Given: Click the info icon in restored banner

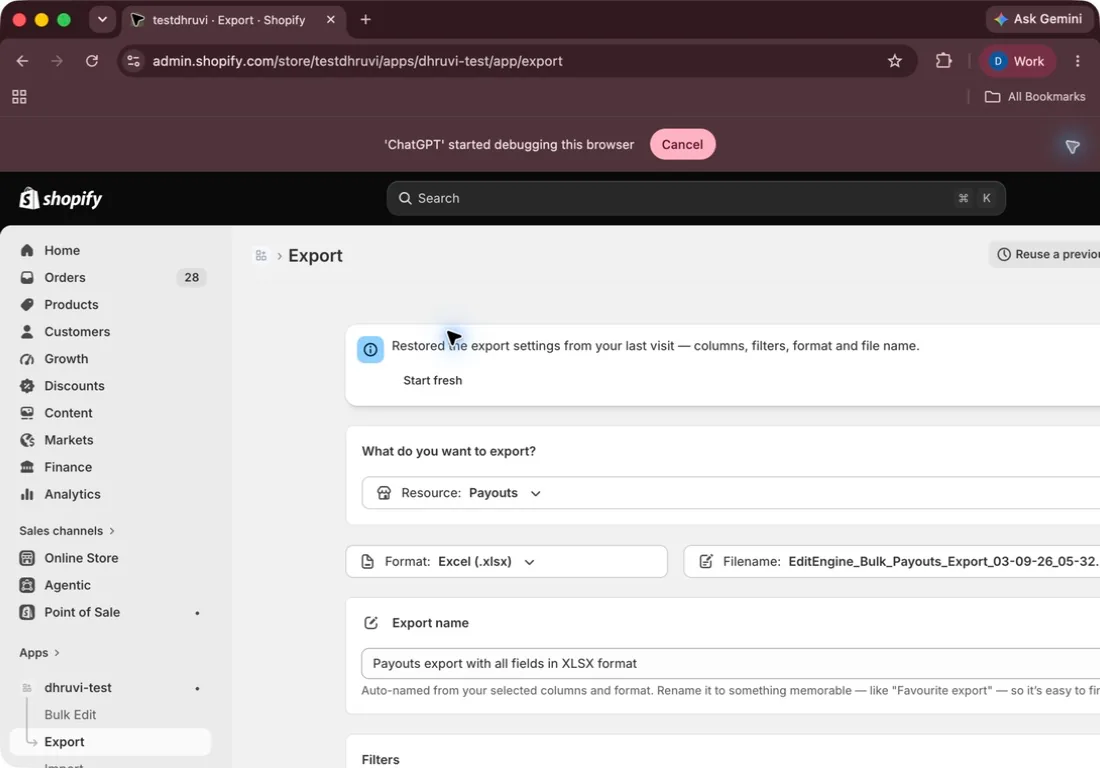Looking at the screenshot, I should [370, 349].
